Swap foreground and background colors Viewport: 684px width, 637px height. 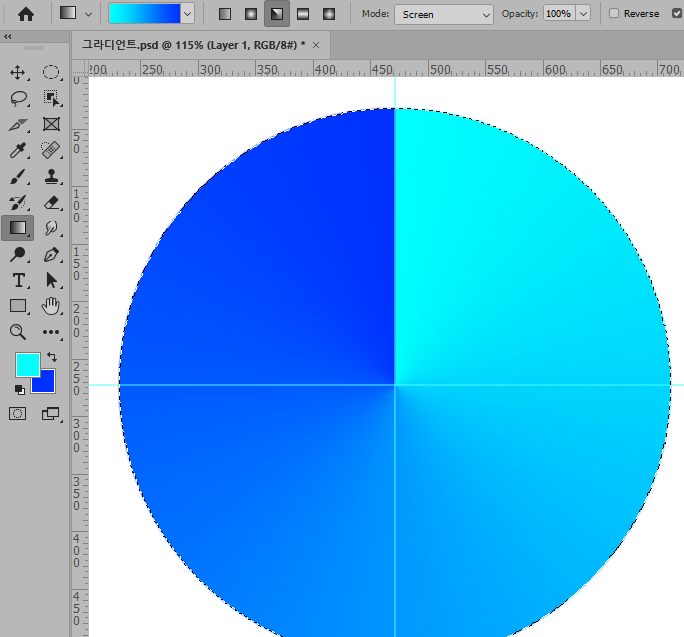[x=52, y=357]
